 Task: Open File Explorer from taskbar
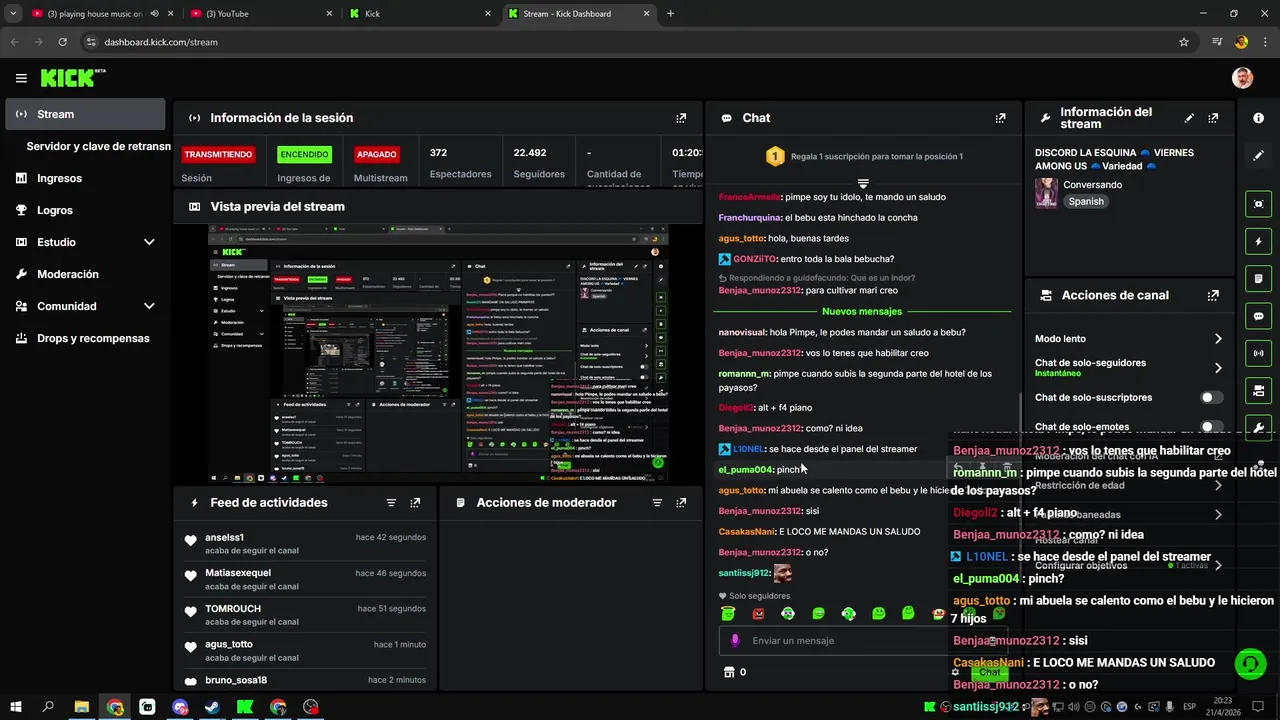82,707
